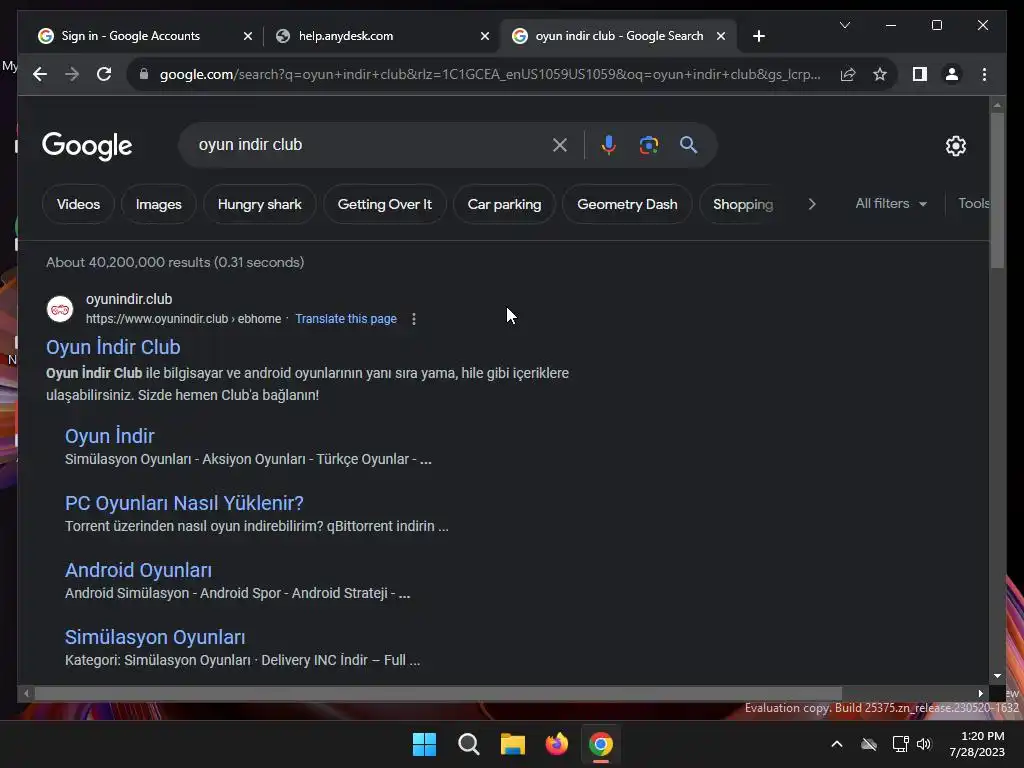Search by image with Google Lens
Viewport: 1024px width, 768px height.
[648, 145]
